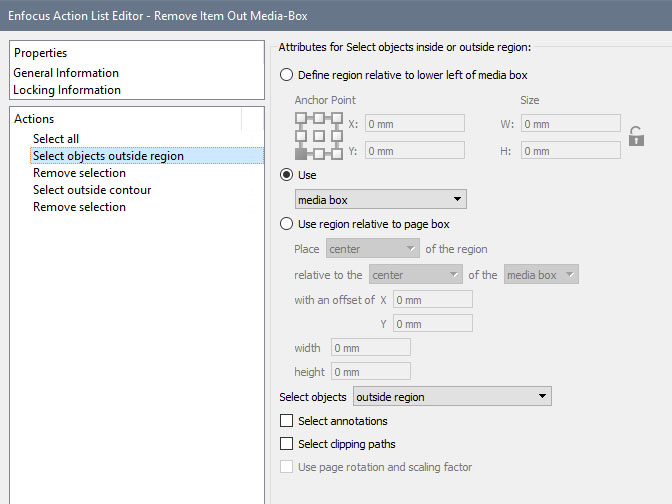Image resolution: width=672 pixels, height=504 pixels.
Task: Open the media box dropdown under Use
Action: point(381,200)
